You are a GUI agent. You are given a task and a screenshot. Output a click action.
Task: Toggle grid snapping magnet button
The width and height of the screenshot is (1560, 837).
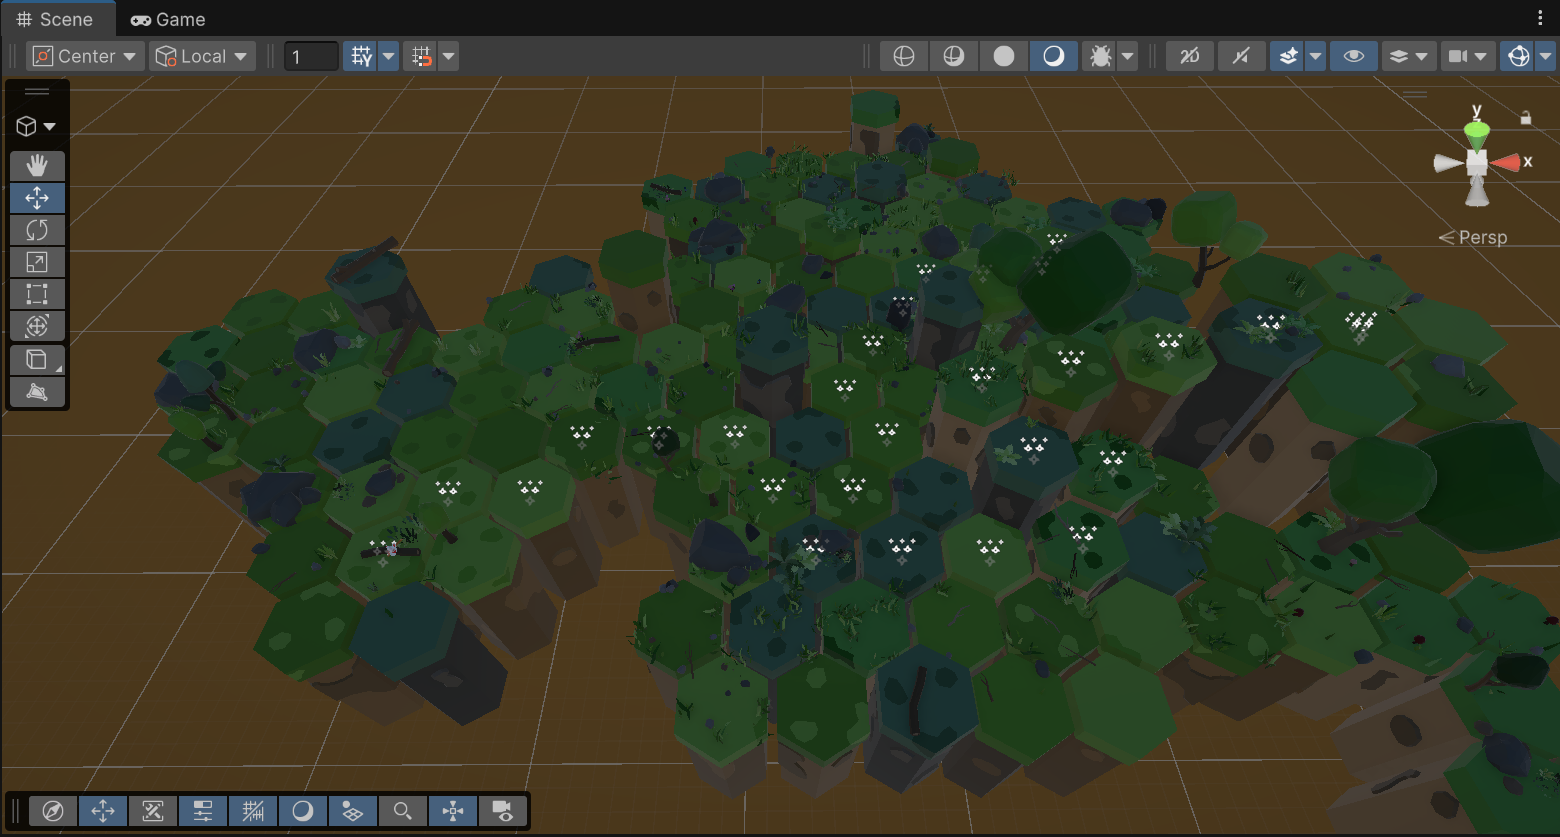click(x=421, y=56)
